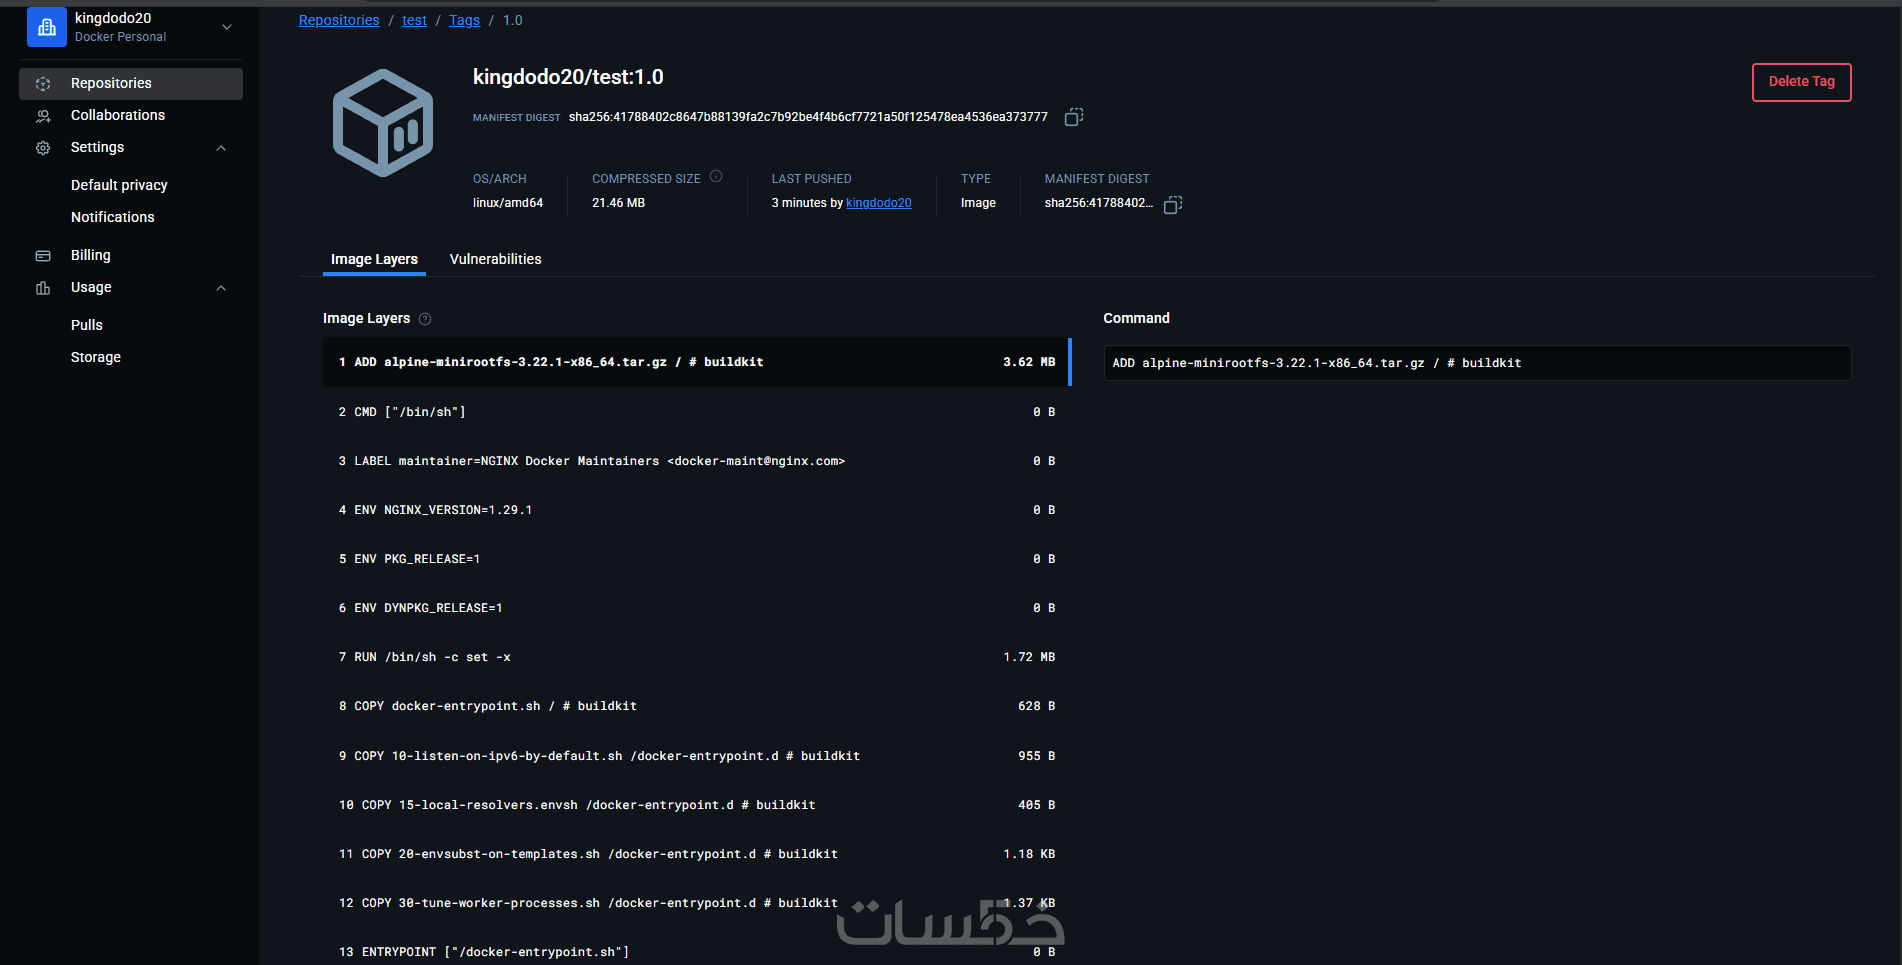This screenshot has height=965, width=1902.
Task: Select layer 9 COPY 10-listen-on-ipv6-by-default.sh
Action: [697, 756]
